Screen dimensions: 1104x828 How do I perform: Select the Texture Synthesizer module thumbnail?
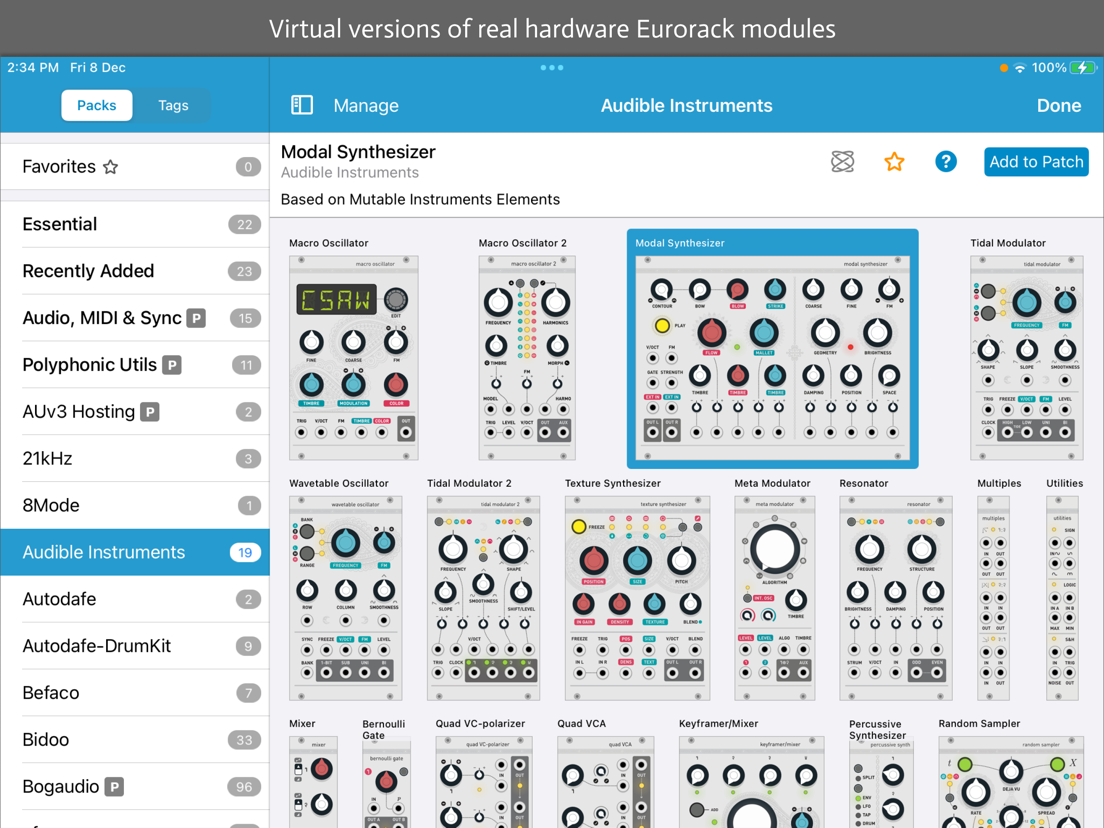pyautogui.click(x=637, y=598)
